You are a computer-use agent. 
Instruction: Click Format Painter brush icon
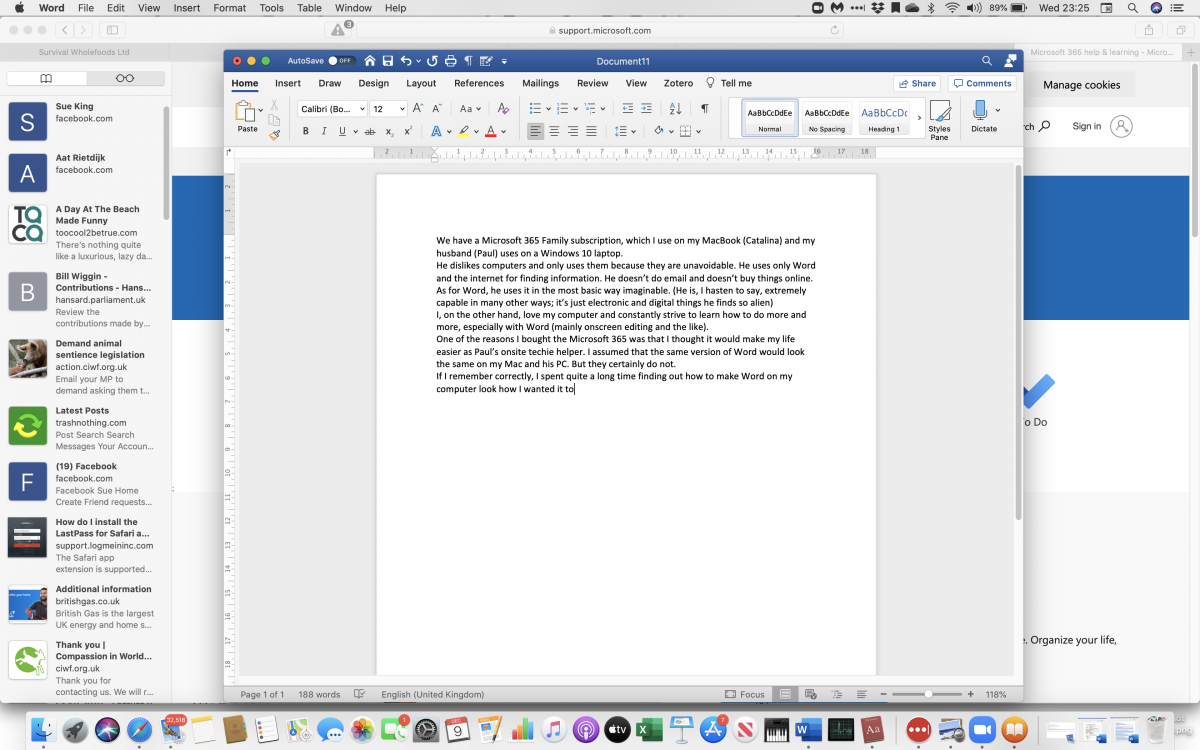274,134
